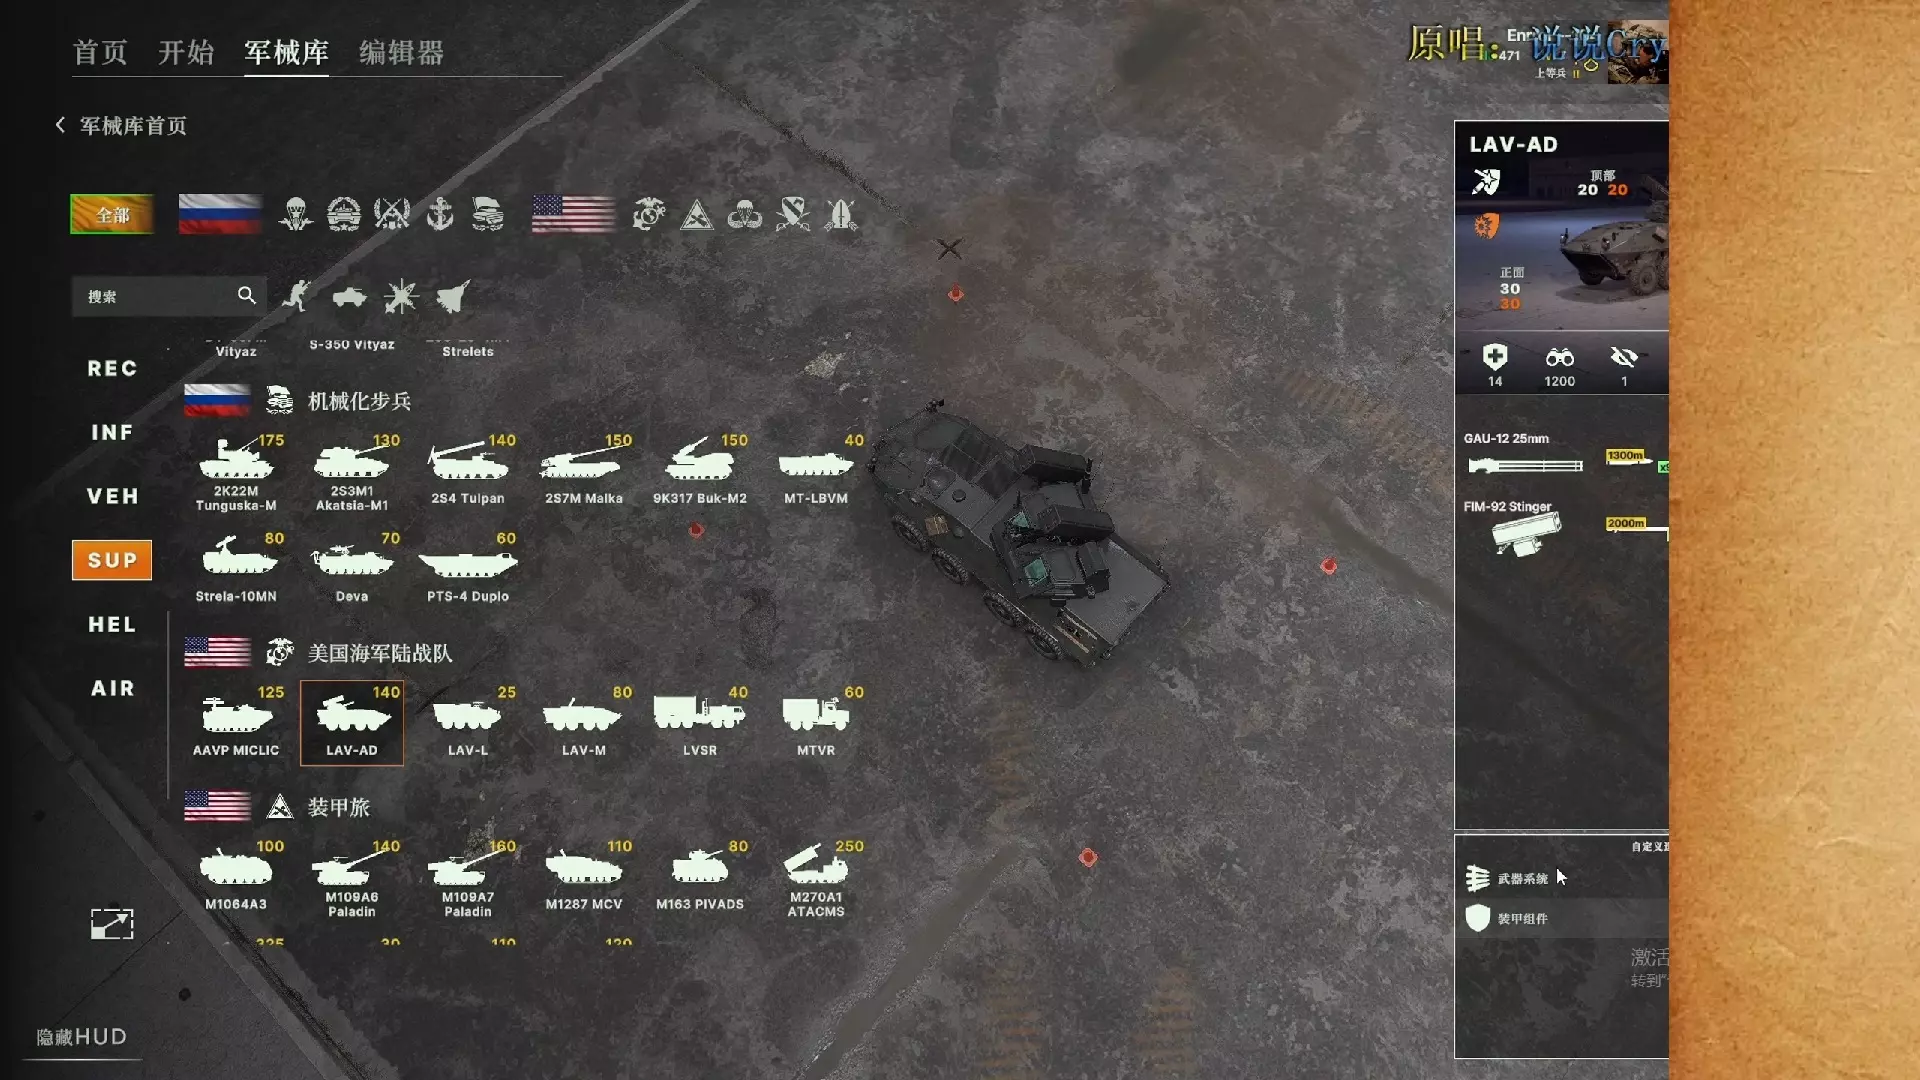The image size is (1920, 1080).
Task: Select the LAV-AD unit icon
Action: [x=352, y=723]
